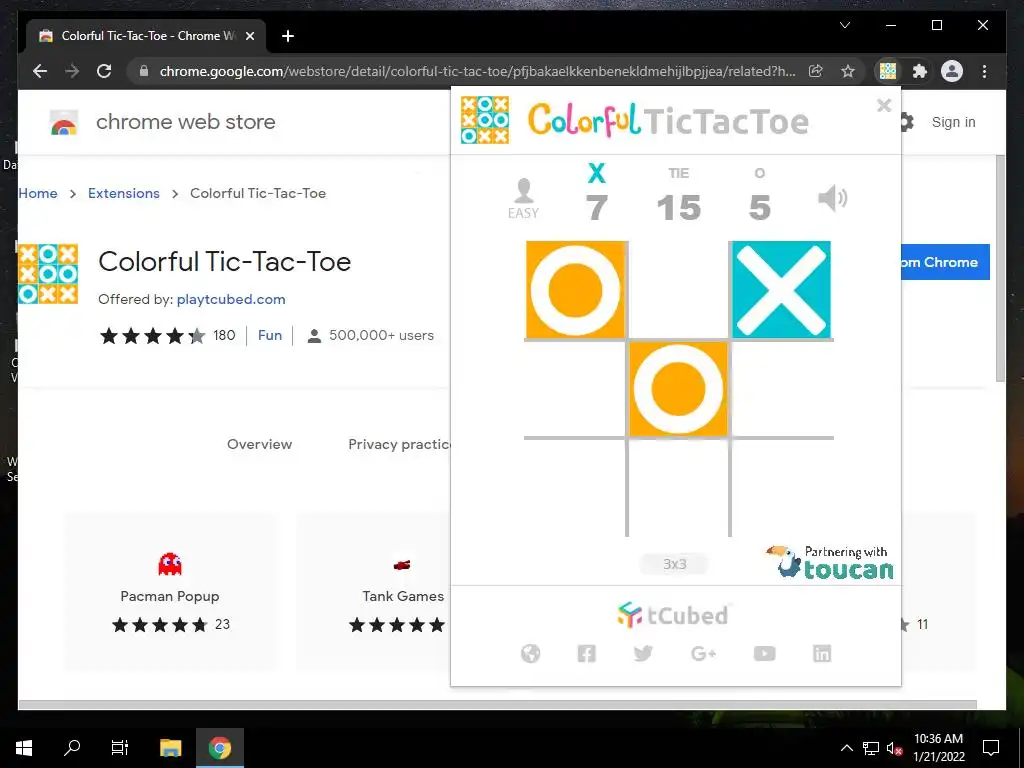This screenshot has width=1024, height=768.
Task: Open the Twitter icon in popup footer
Action: pyautogui.click(x=643, y=653)
